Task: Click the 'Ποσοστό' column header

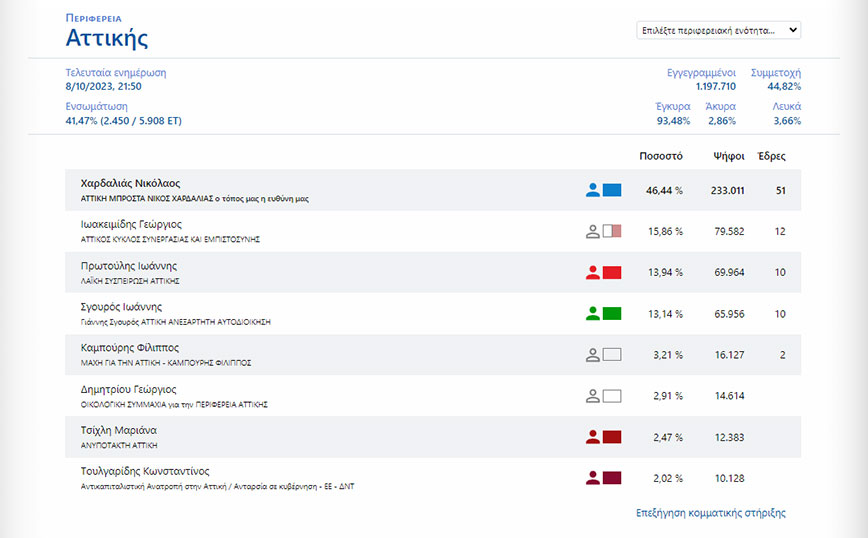Action: pyautogui.click(x=660, y=156)
